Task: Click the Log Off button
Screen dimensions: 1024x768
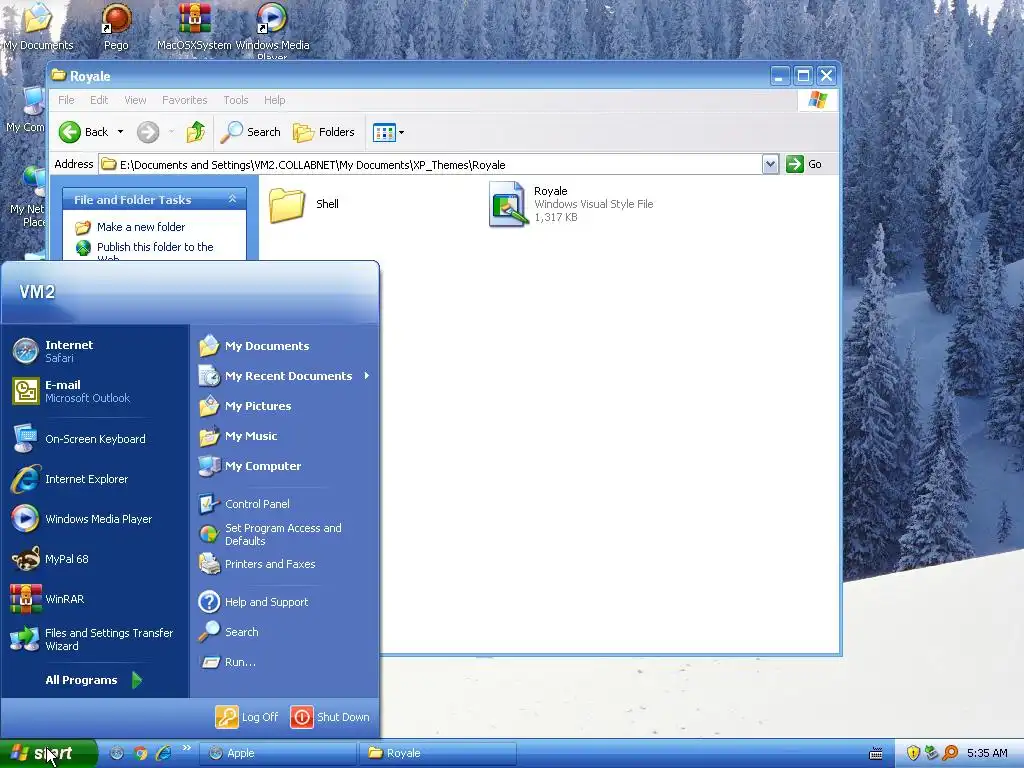Action: coord(247,717)
